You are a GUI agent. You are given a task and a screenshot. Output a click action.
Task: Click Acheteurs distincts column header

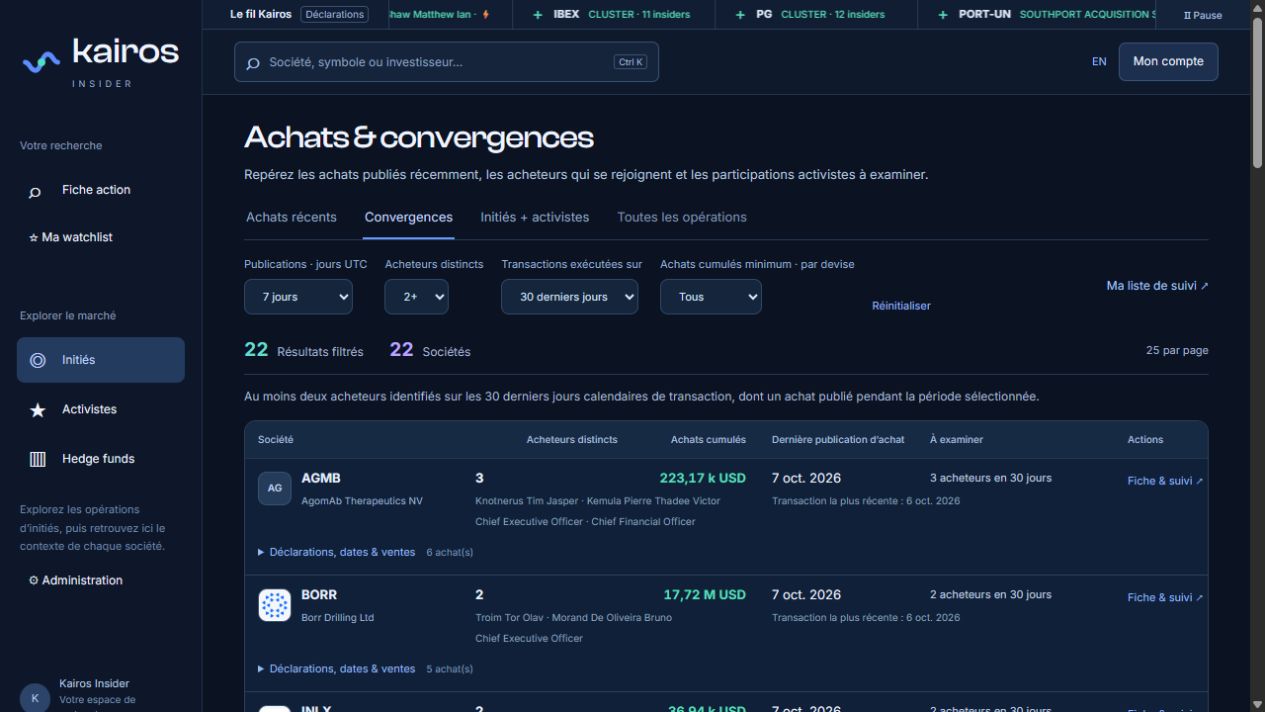(572, 440)
